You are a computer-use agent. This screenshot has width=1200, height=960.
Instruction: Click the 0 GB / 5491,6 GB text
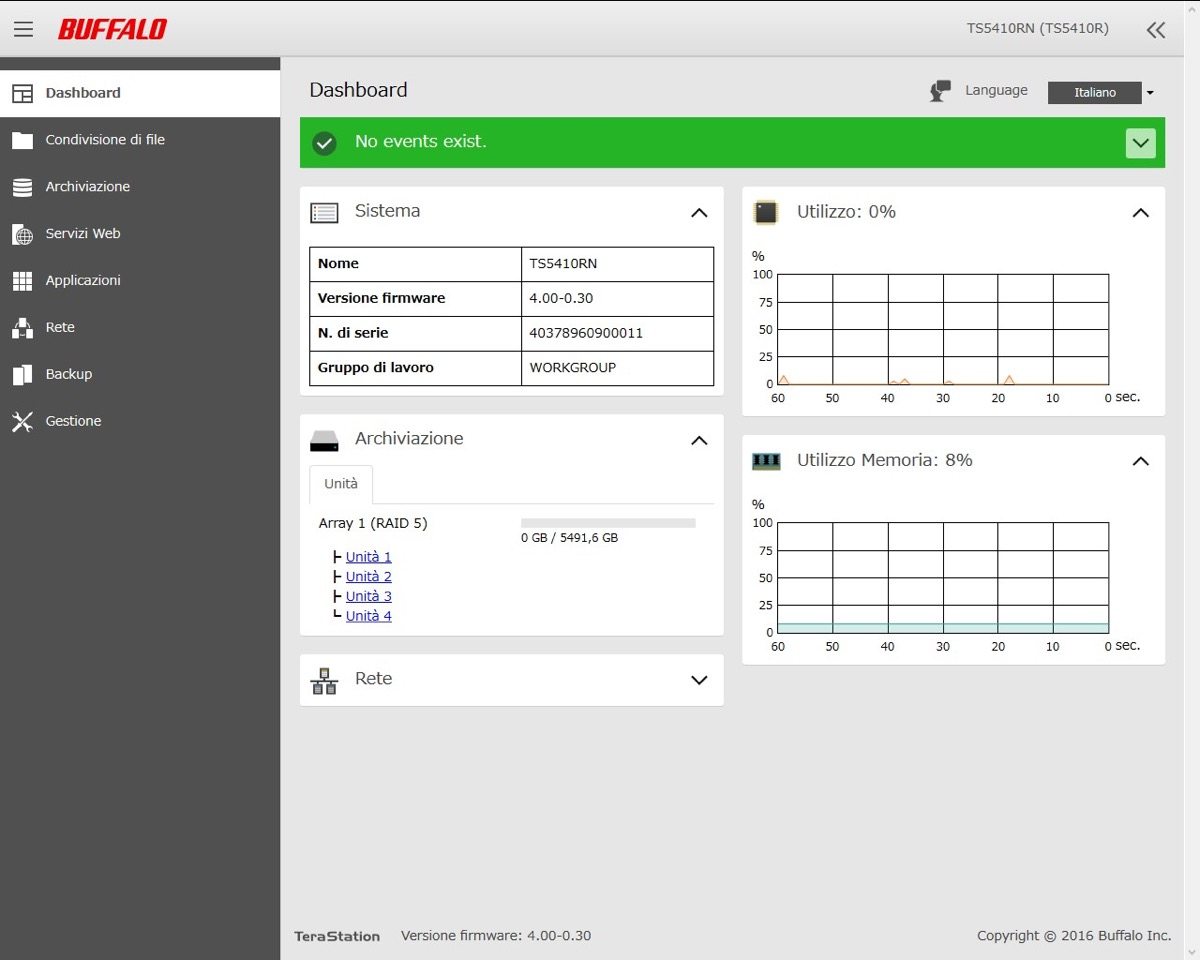569,538
